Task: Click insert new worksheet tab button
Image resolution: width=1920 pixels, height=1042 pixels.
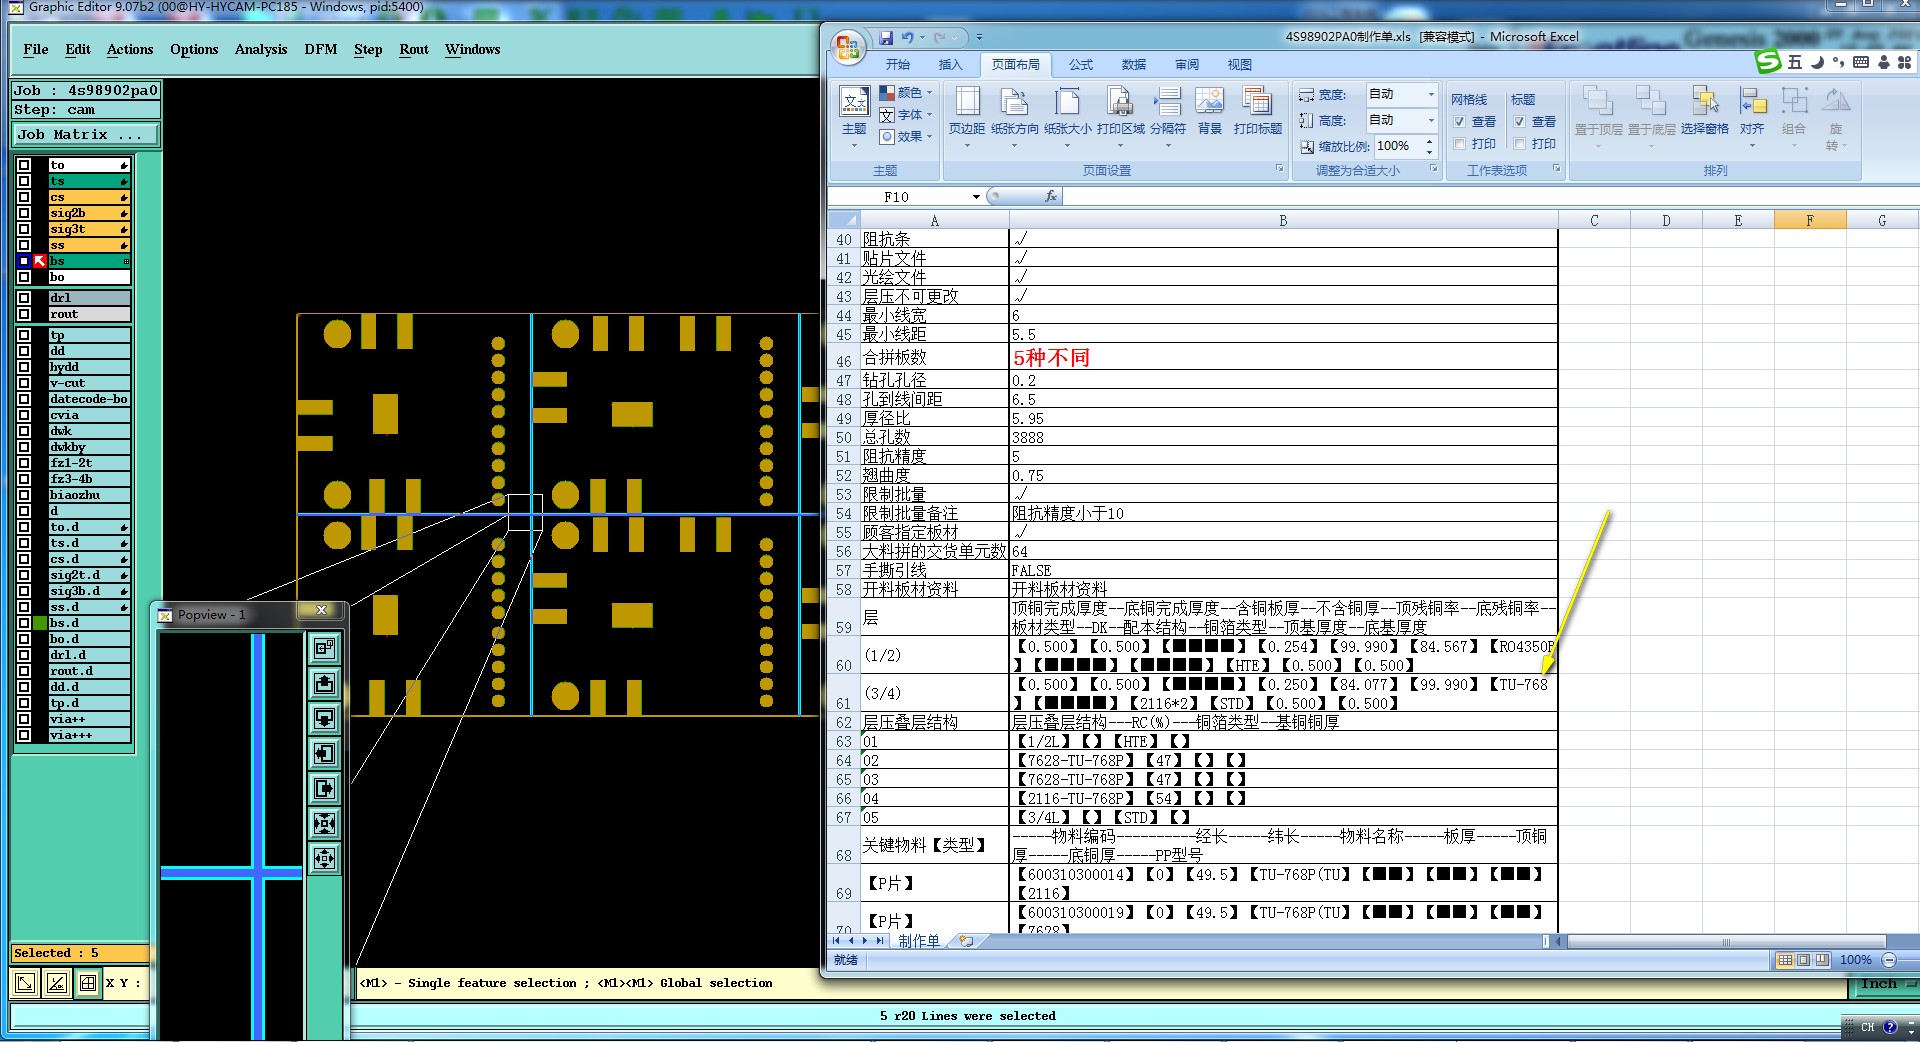Action: [966, 941]
